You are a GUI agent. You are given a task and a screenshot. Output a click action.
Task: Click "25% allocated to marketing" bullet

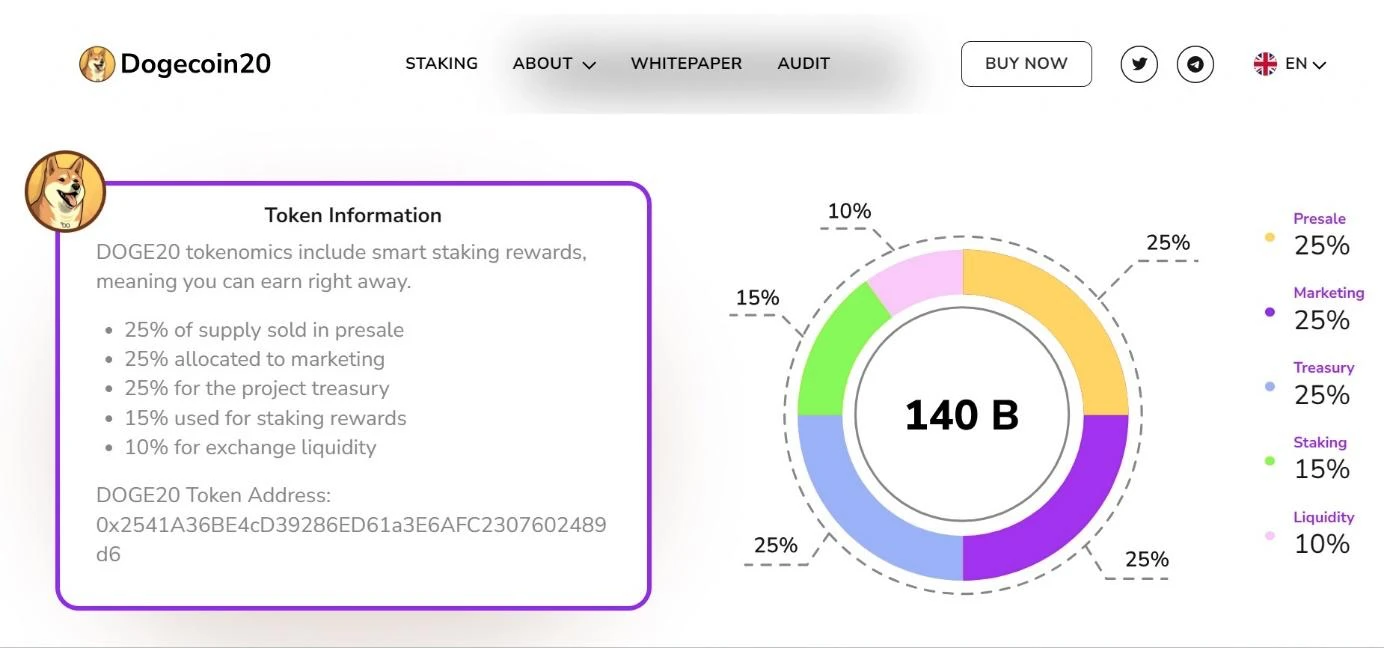[254, 359]
